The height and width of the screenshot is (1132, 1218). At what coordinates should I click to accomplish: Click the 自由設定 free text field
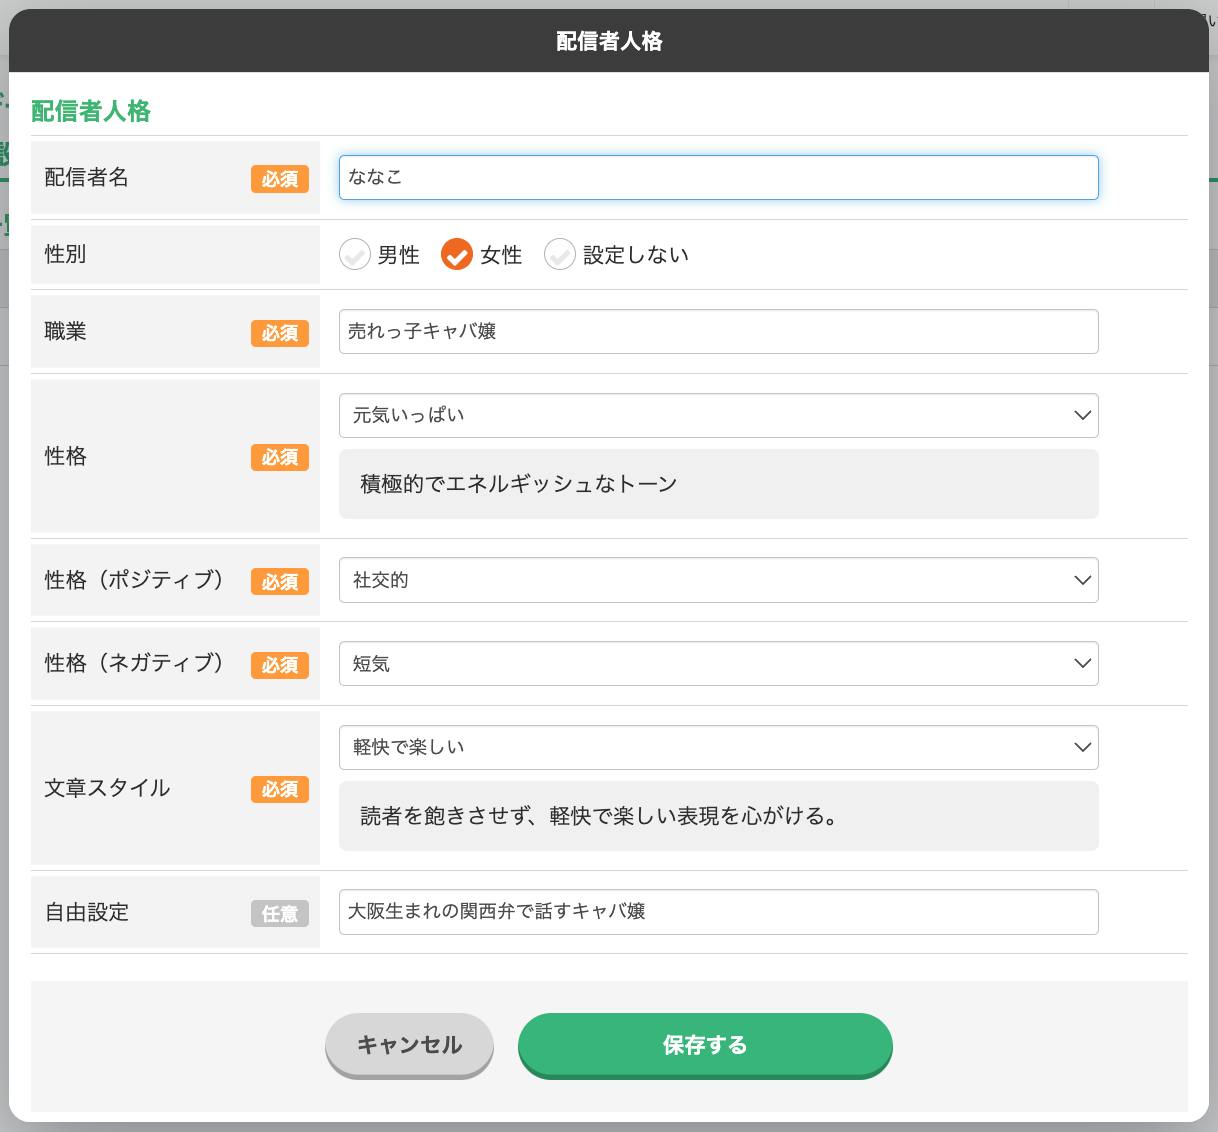[x=718, y=912]
